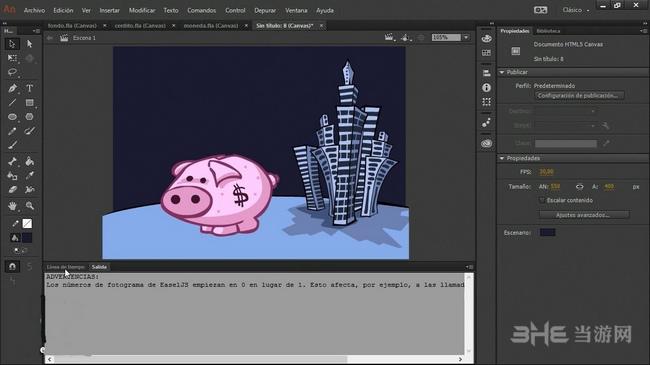Close the fondo.fla document tab
The image size is (650, 365).
click(105, 26)
